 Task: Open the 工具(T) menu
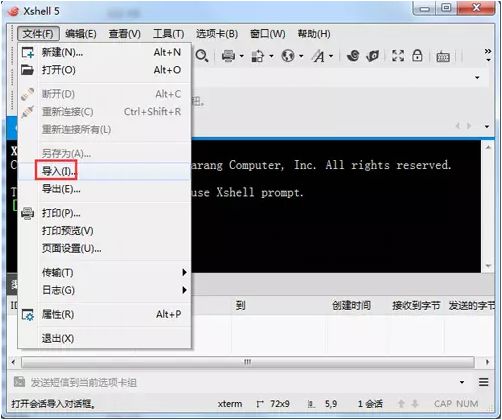(x=169, y=34)
